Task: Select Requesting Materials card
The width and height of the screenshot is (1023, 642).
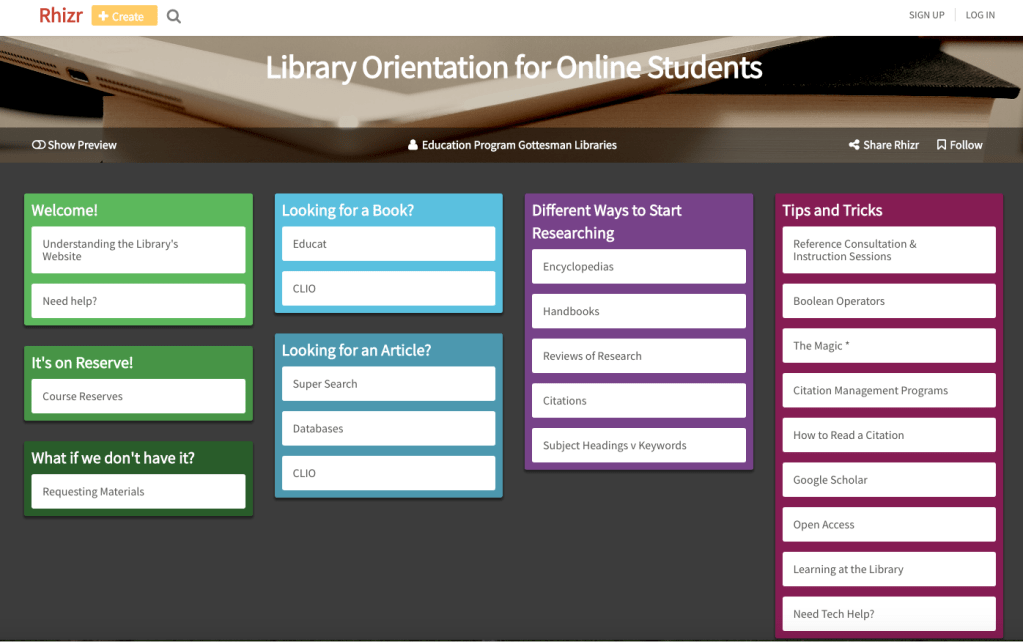Action: point(138,491)
